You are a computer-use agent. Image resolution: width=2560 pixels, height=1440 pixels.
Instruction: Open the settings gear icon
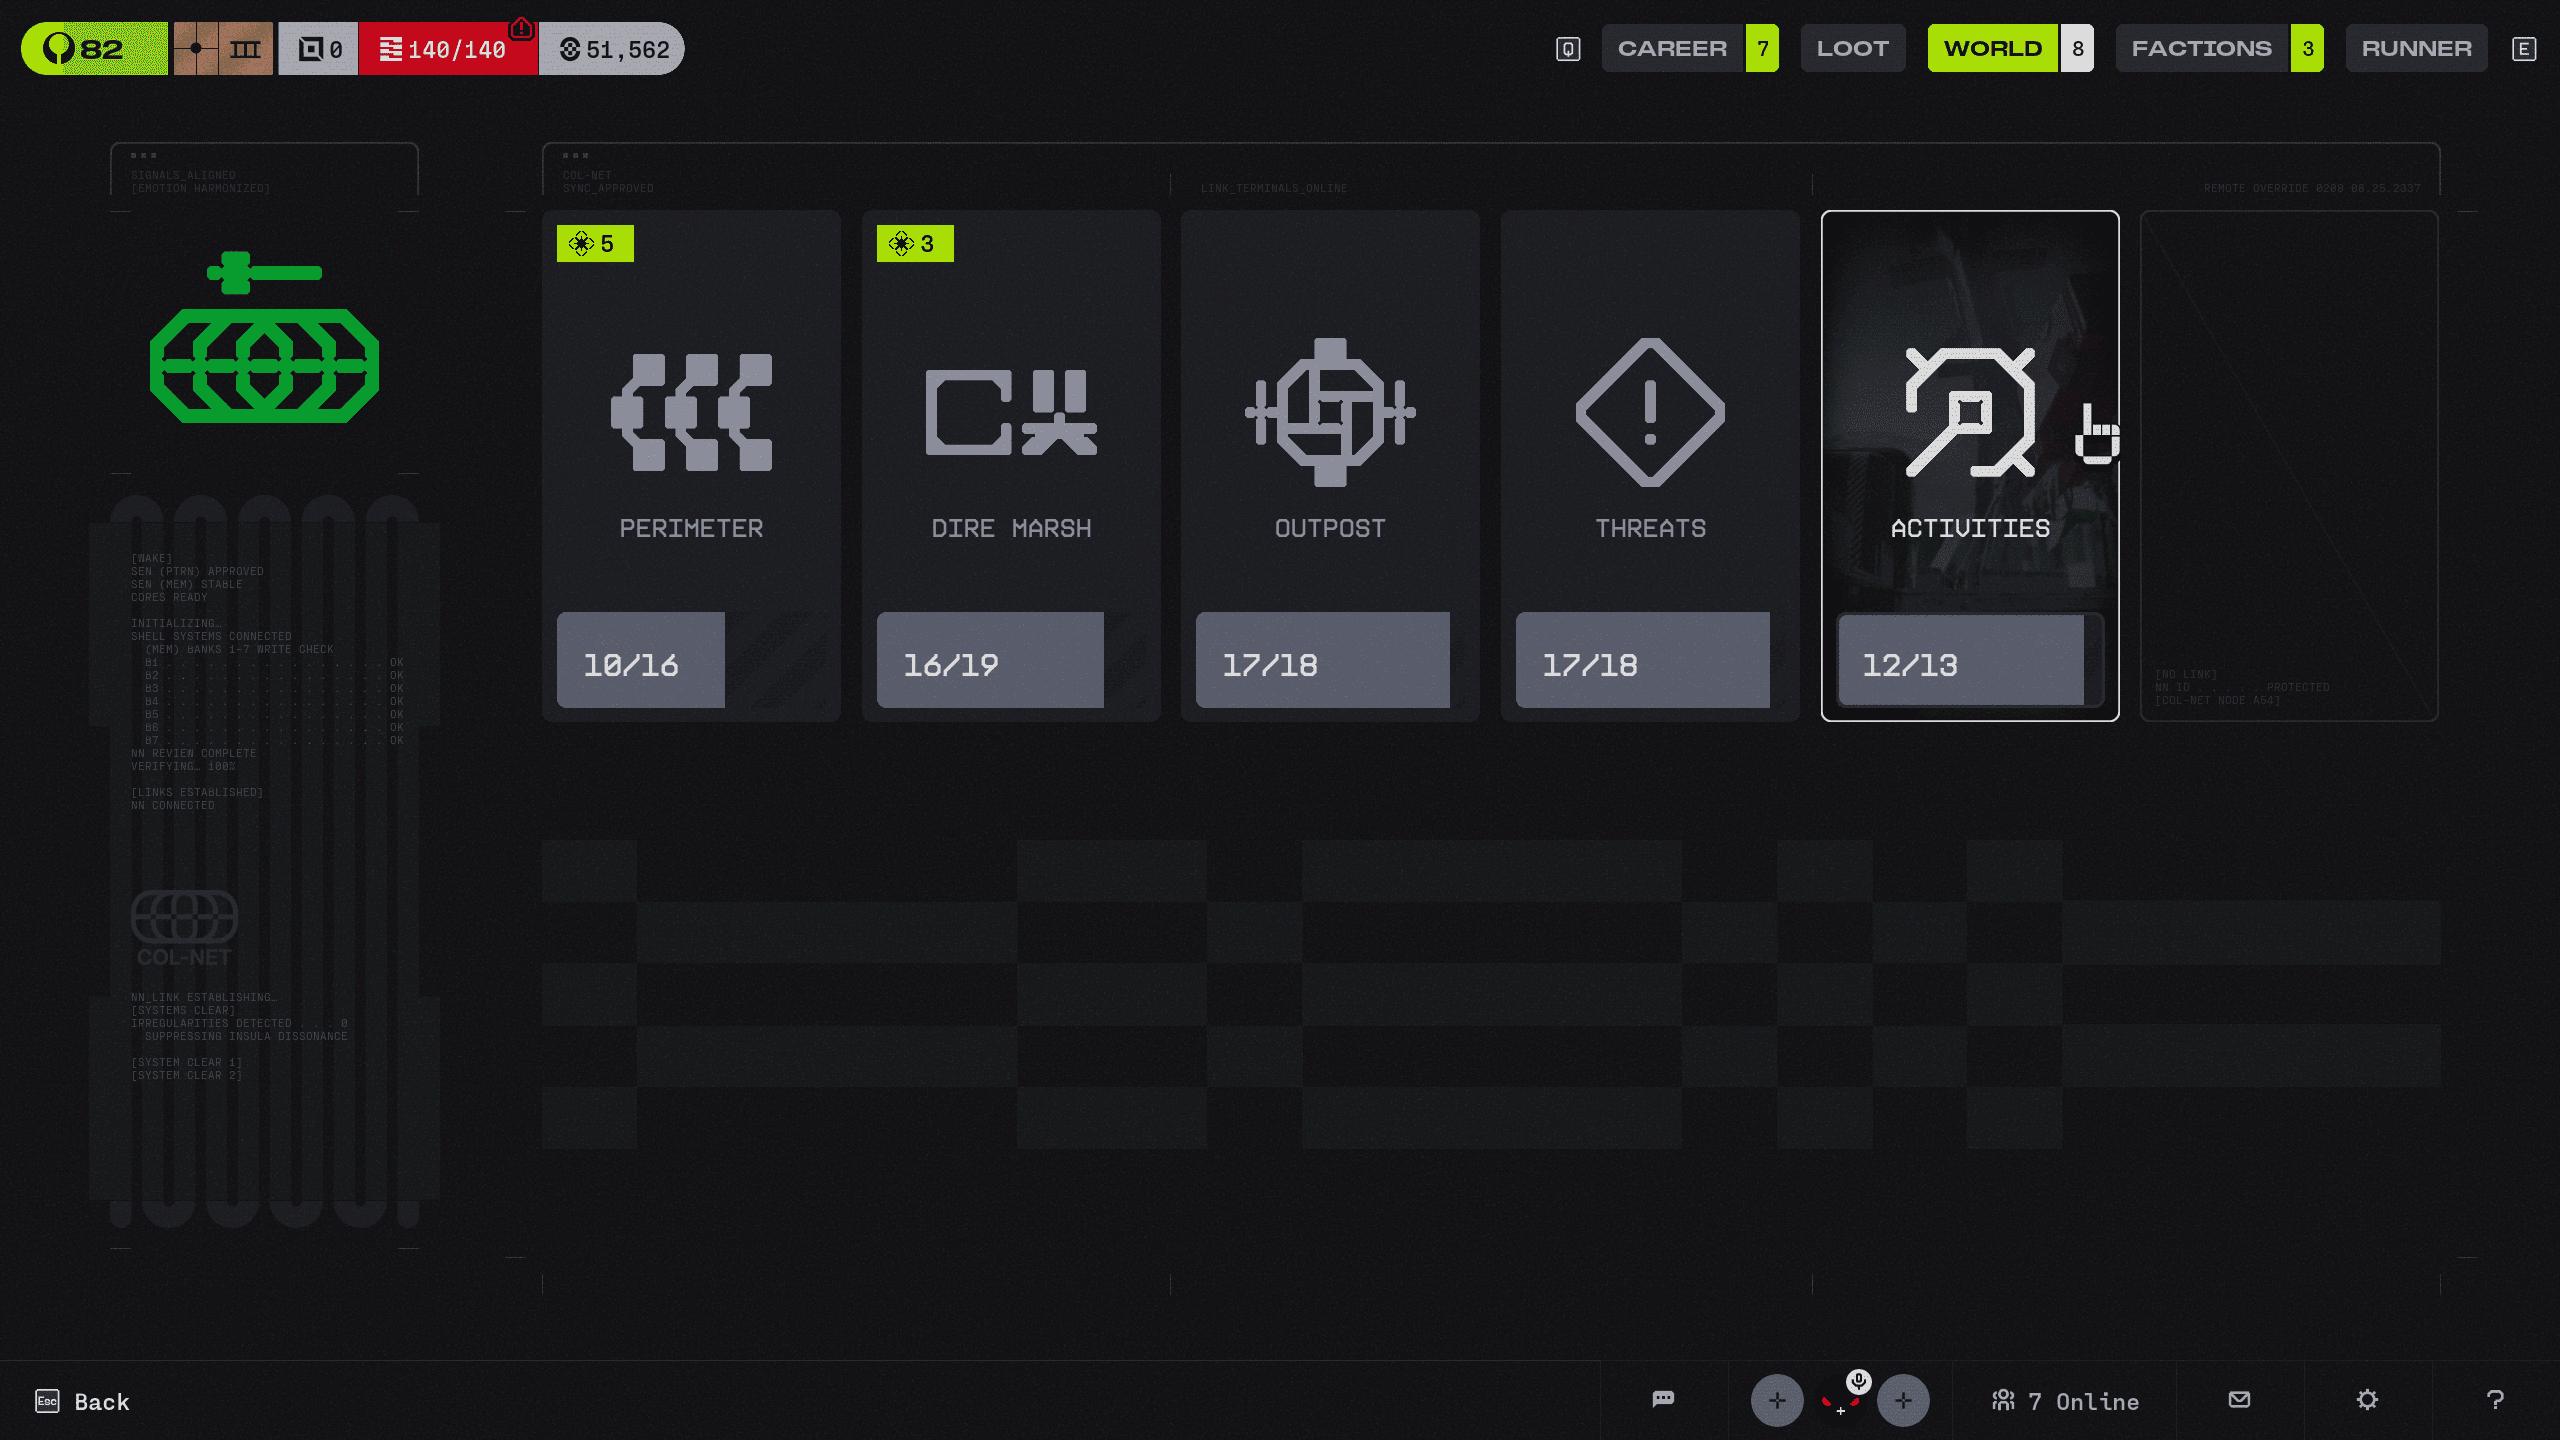2367,1399
